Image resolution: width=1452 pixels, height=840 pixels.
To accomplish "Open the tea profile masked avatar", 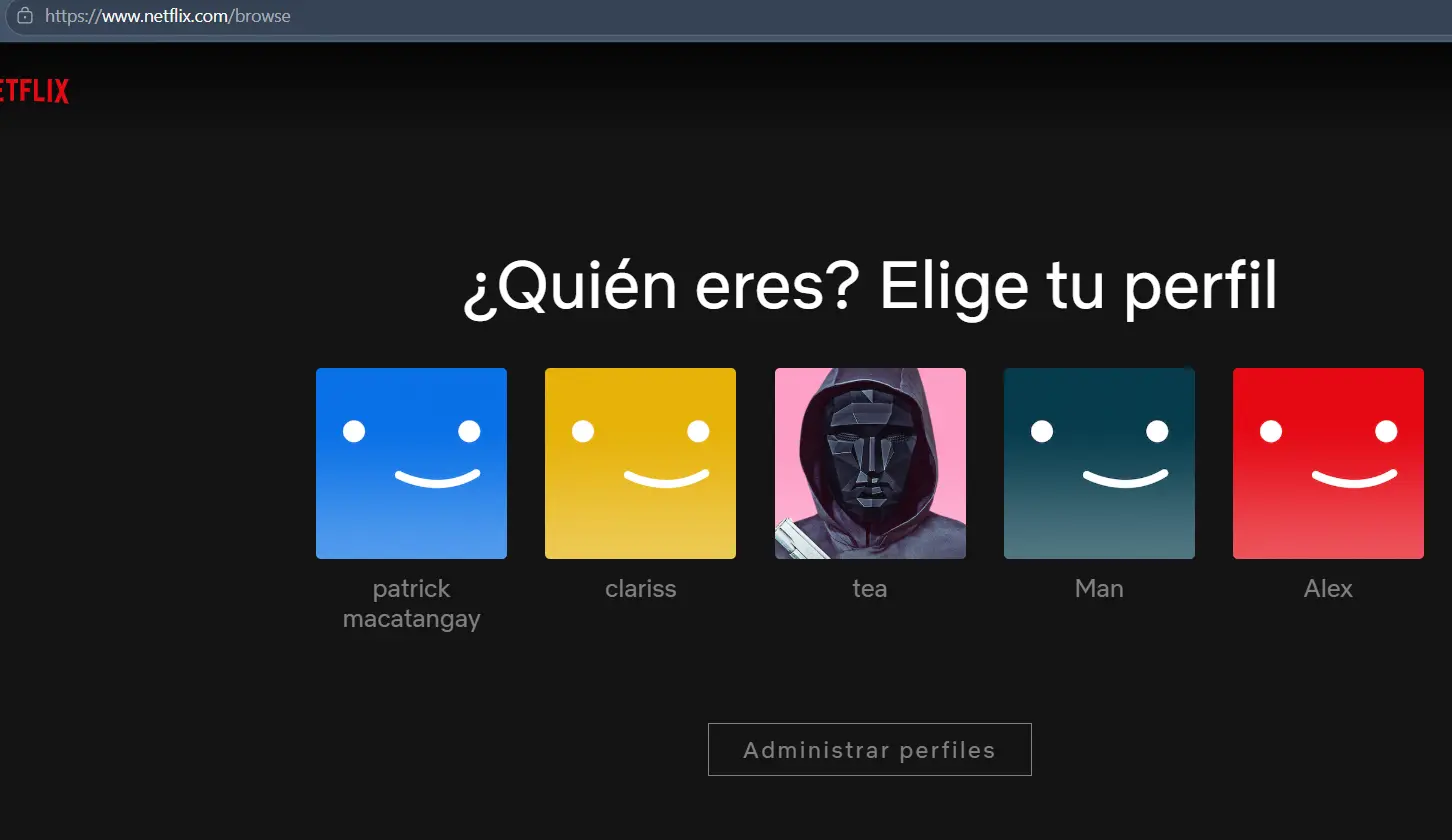I will (x=870, y=463).
